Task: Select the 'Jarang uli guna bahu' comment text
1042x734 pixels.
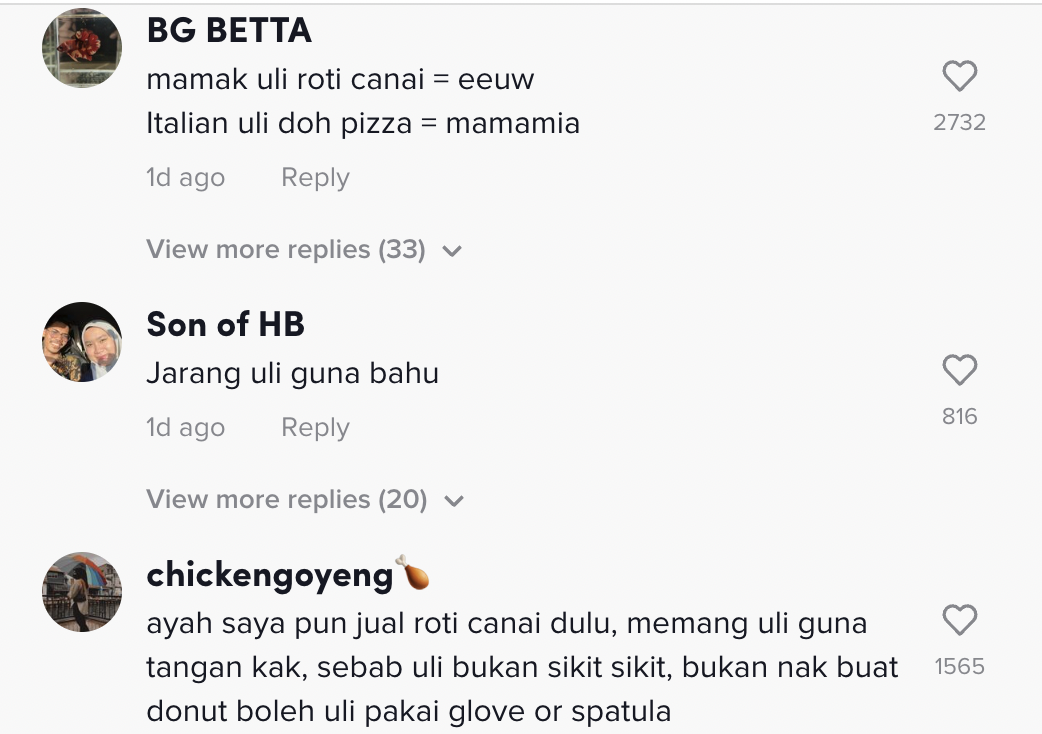Action: click(292, 374)
